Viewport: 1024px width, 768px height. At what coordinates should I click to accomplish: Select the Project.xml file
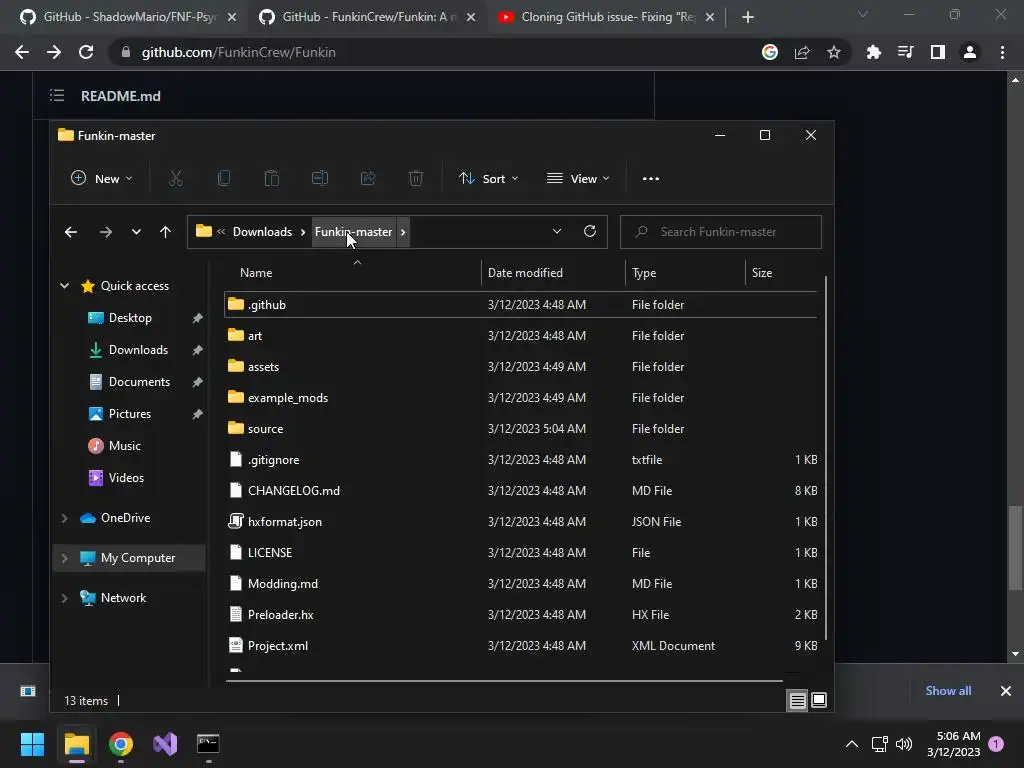[x=520, y=646]
